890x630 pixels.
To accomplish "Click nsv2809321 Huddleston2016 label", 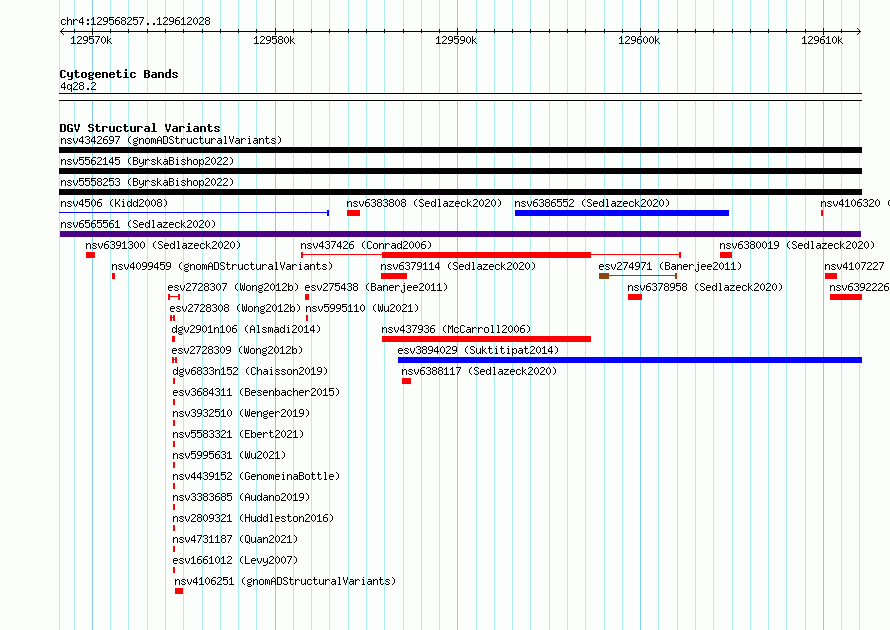I will tap(253, 518).
